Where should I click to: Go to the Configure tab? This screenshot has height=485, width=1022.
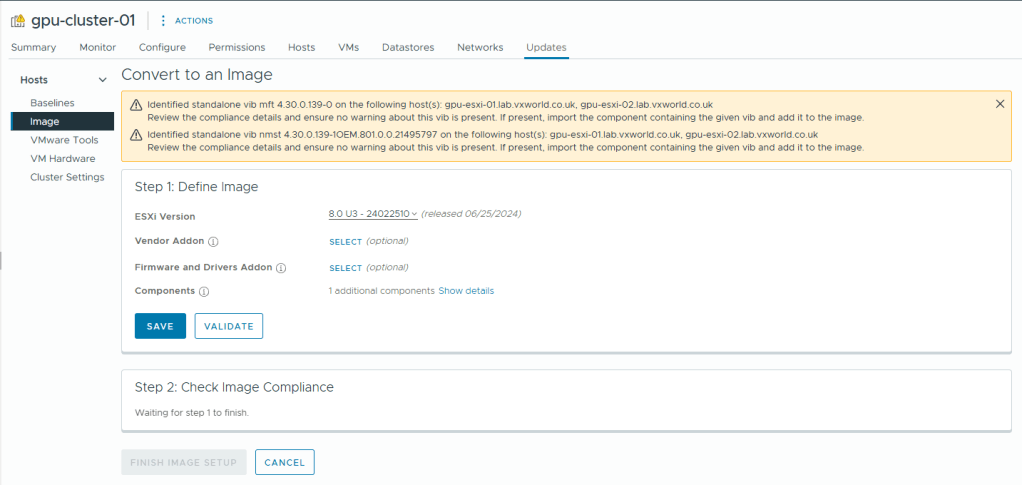(162, 47)
